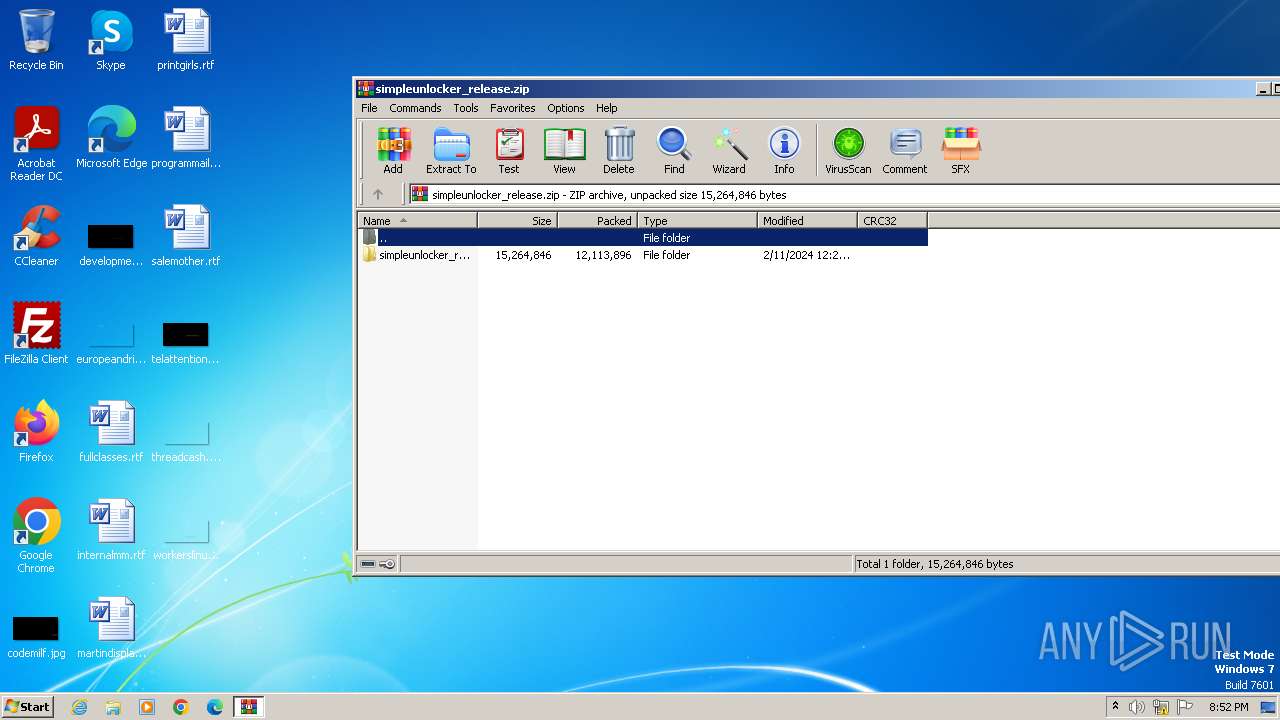1280x720 pixels.
Task: Open Recycle Bin on the desktop
Action: [36, 40]
